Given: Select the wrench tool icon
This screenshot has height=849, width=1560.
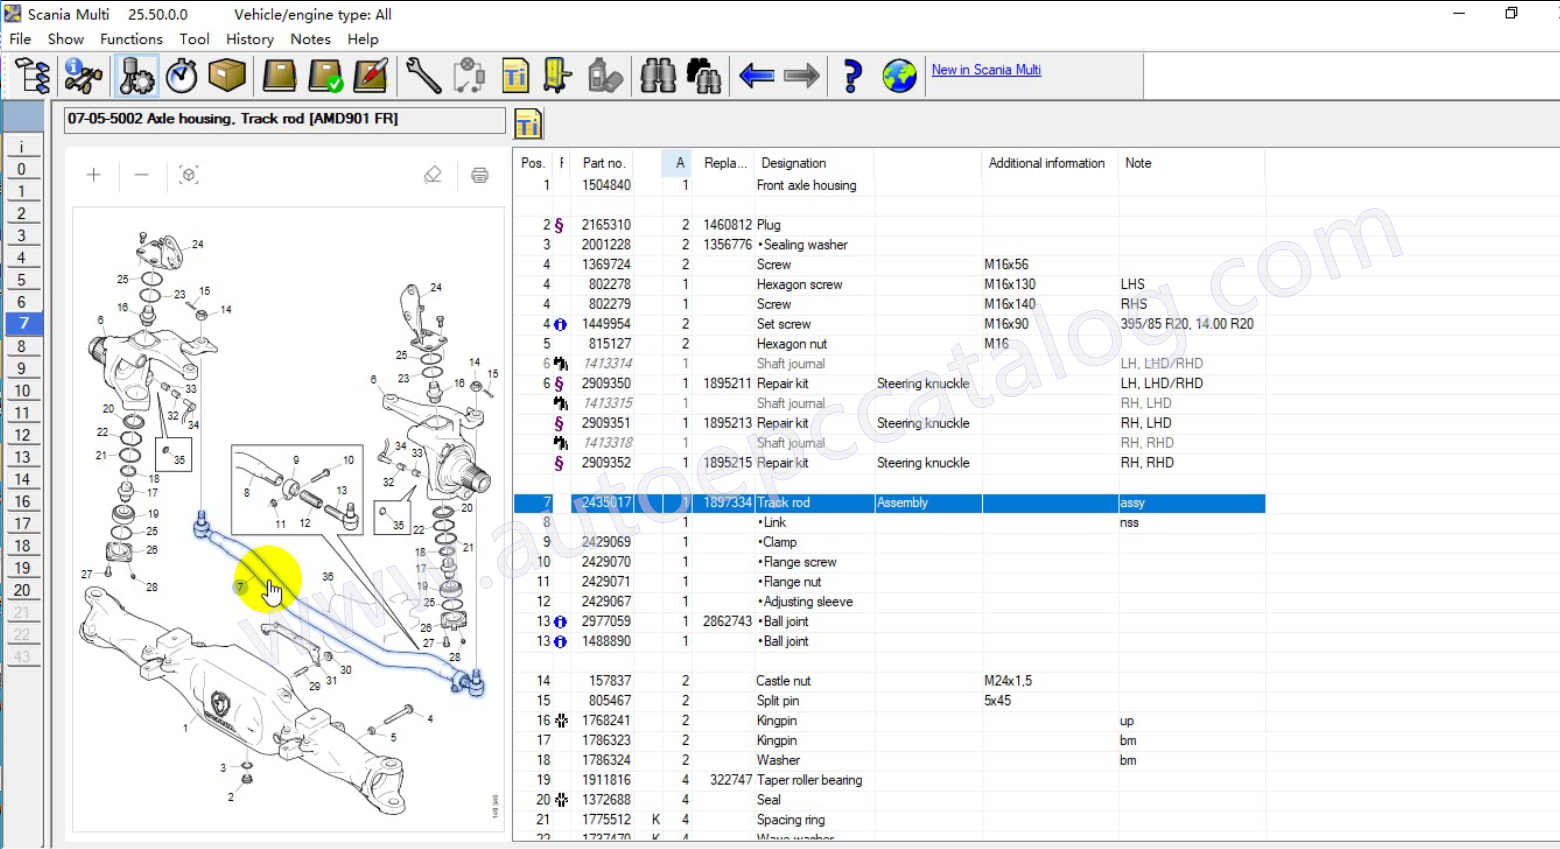Looking at the screenshot, I should (423, 76).
